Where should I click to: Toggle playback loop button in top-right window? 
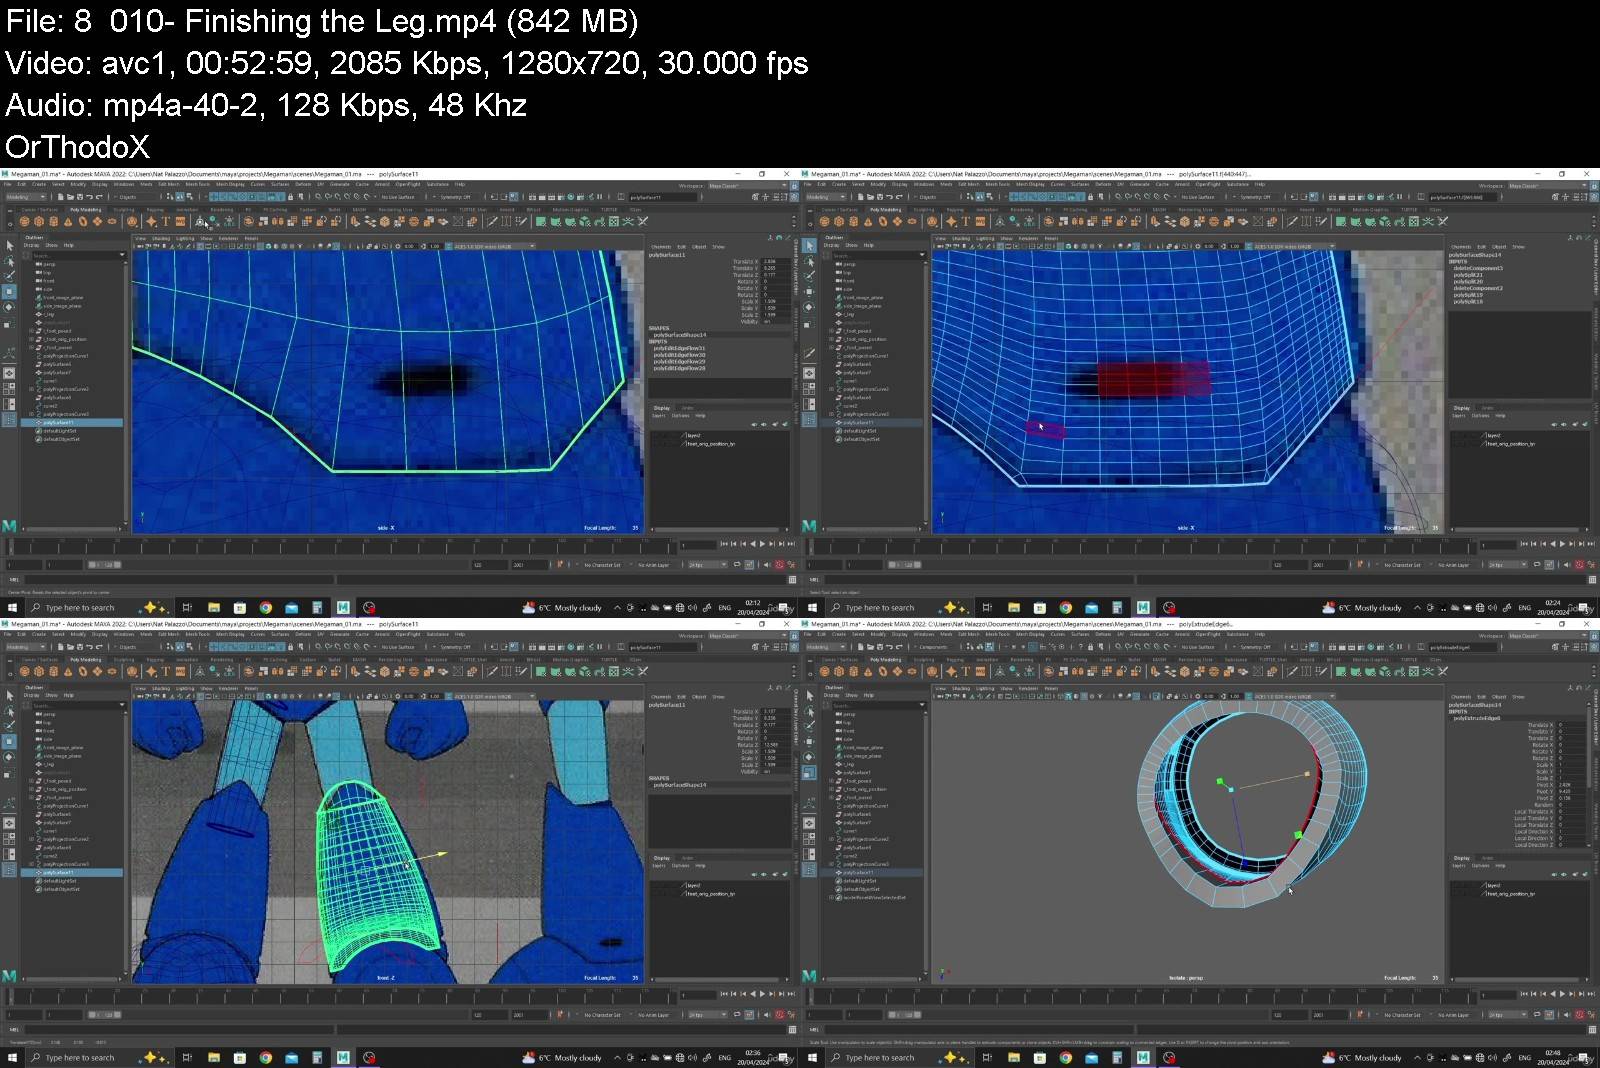point(1537,565)
